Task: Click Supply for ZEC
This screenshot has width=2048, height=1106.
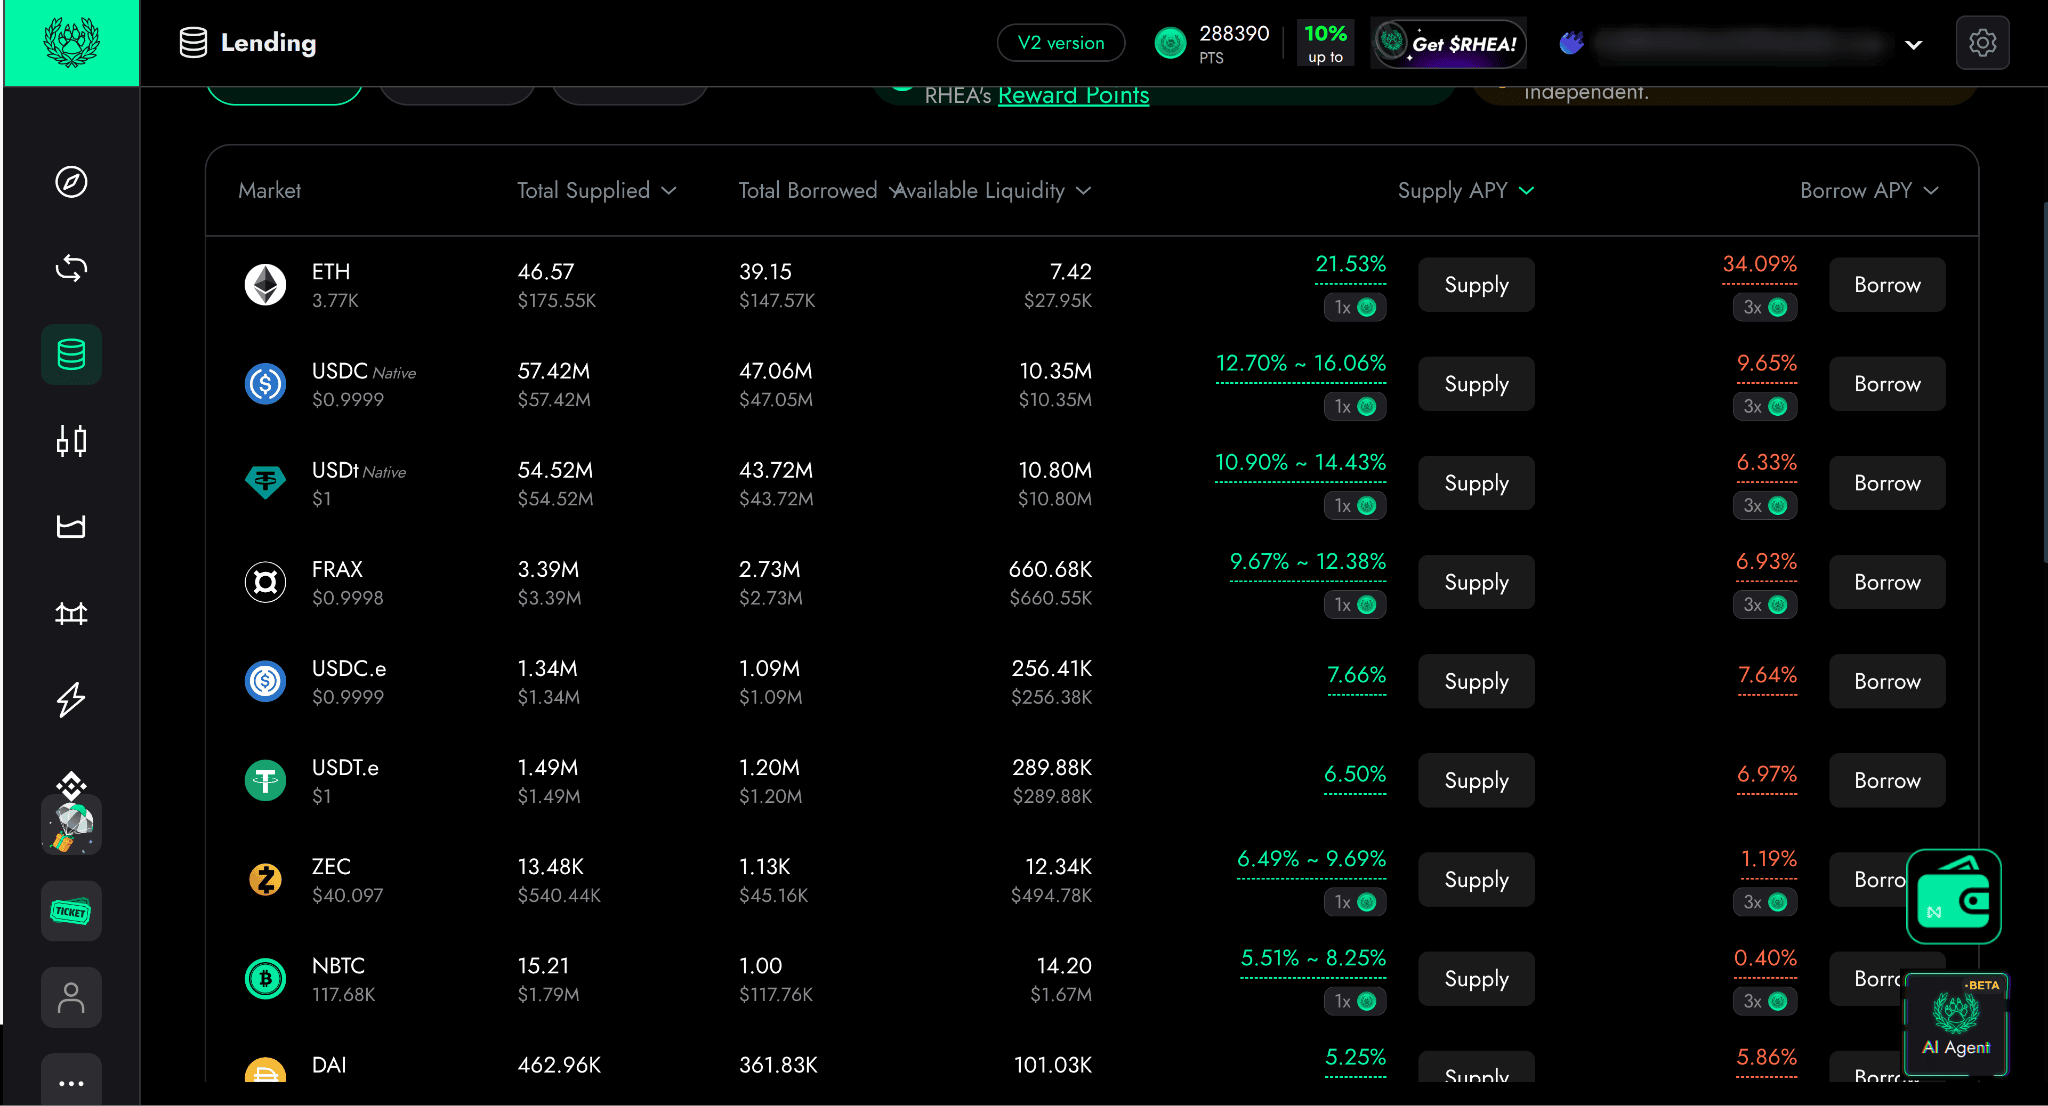Action: [x=1476, y=879]
